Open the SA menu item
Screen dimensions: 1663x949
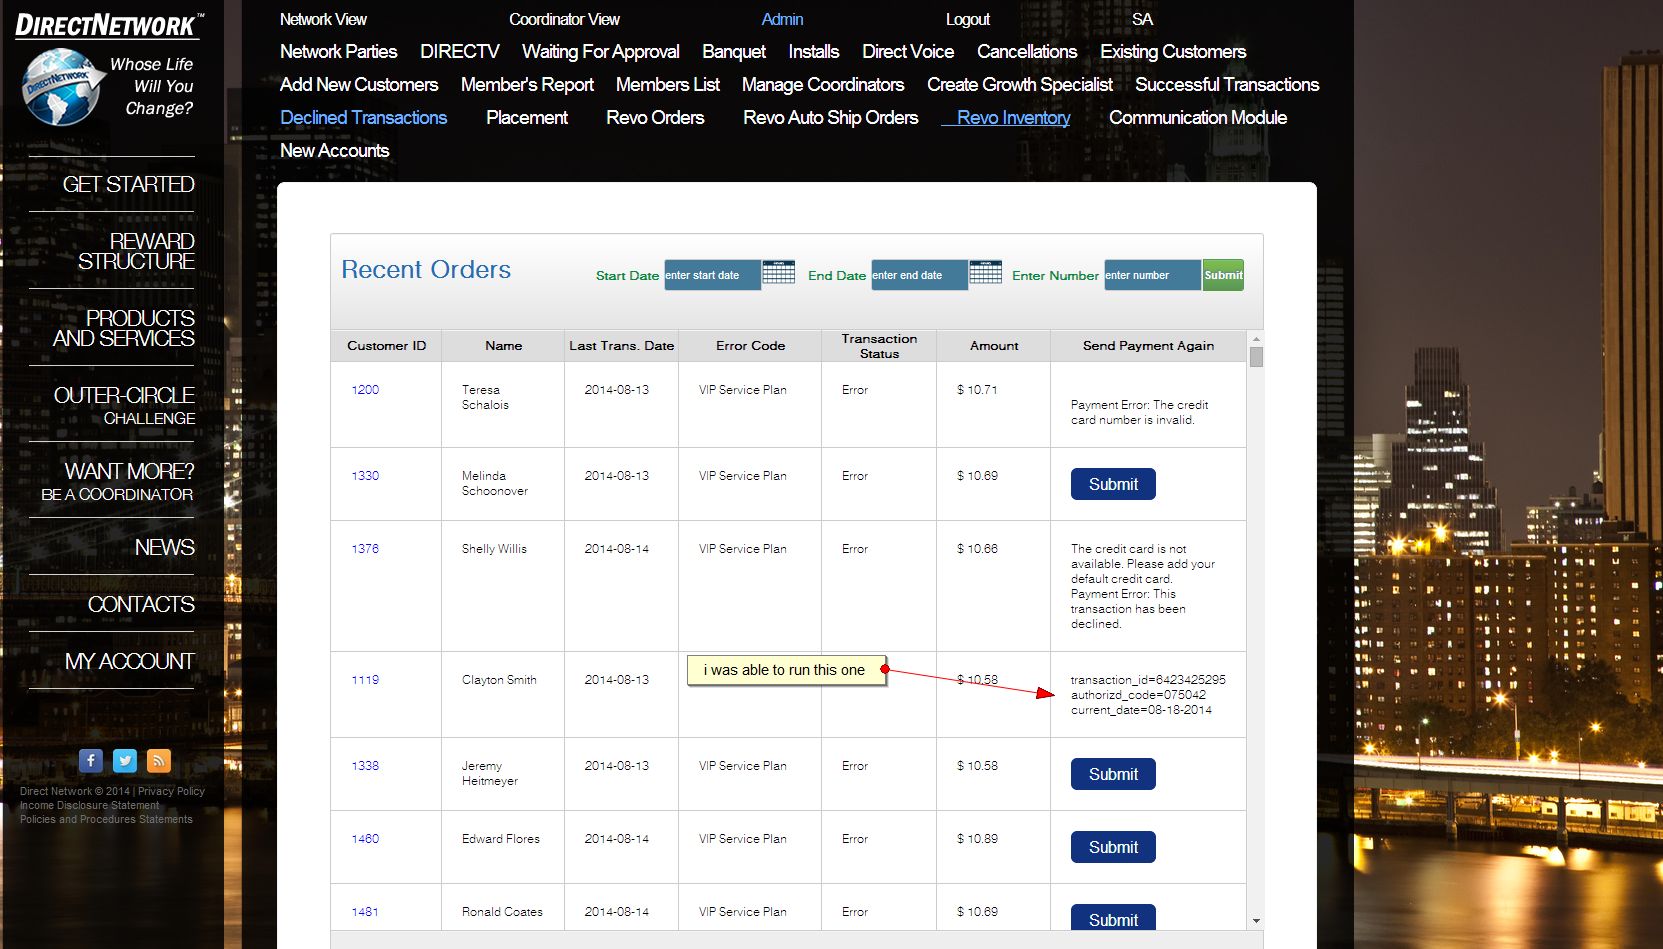[x=1142, y=19]
